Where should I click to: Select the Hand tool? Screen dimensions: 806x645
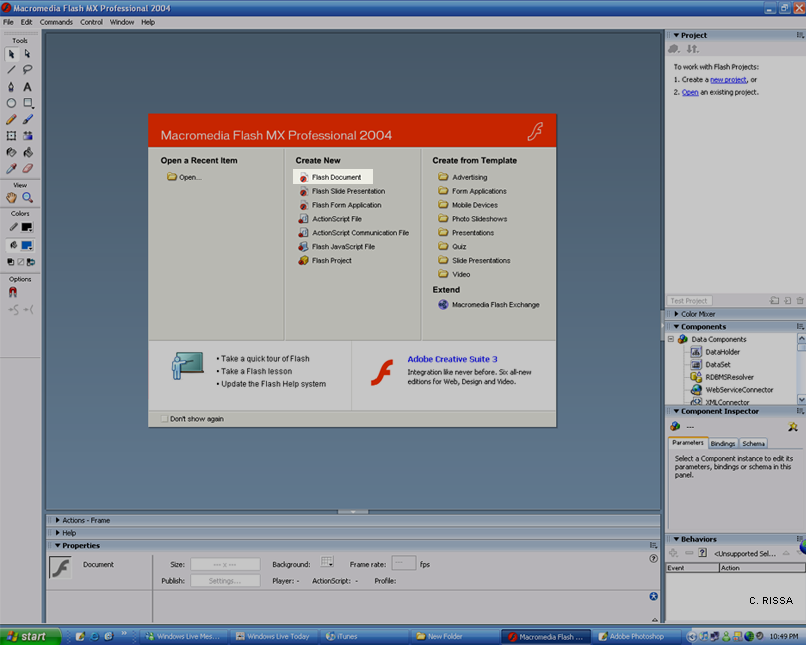[x=11, y=197]
